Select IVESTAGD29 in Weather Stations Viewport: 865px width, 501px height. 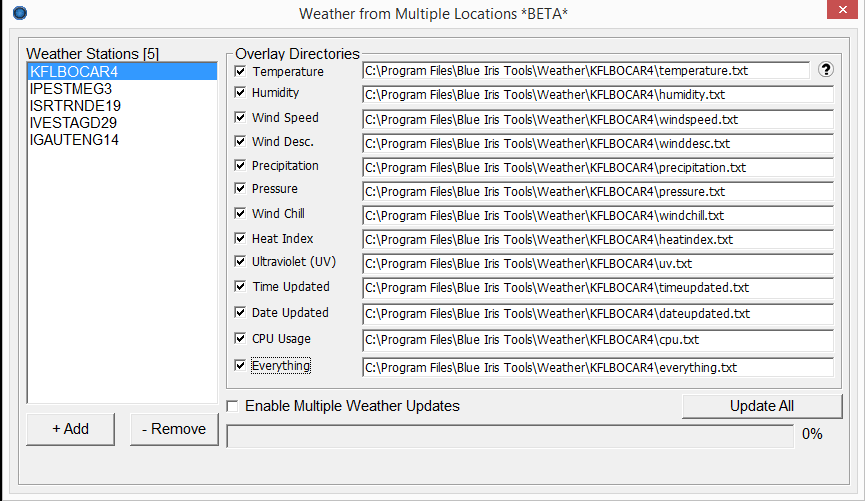[73, 123]
